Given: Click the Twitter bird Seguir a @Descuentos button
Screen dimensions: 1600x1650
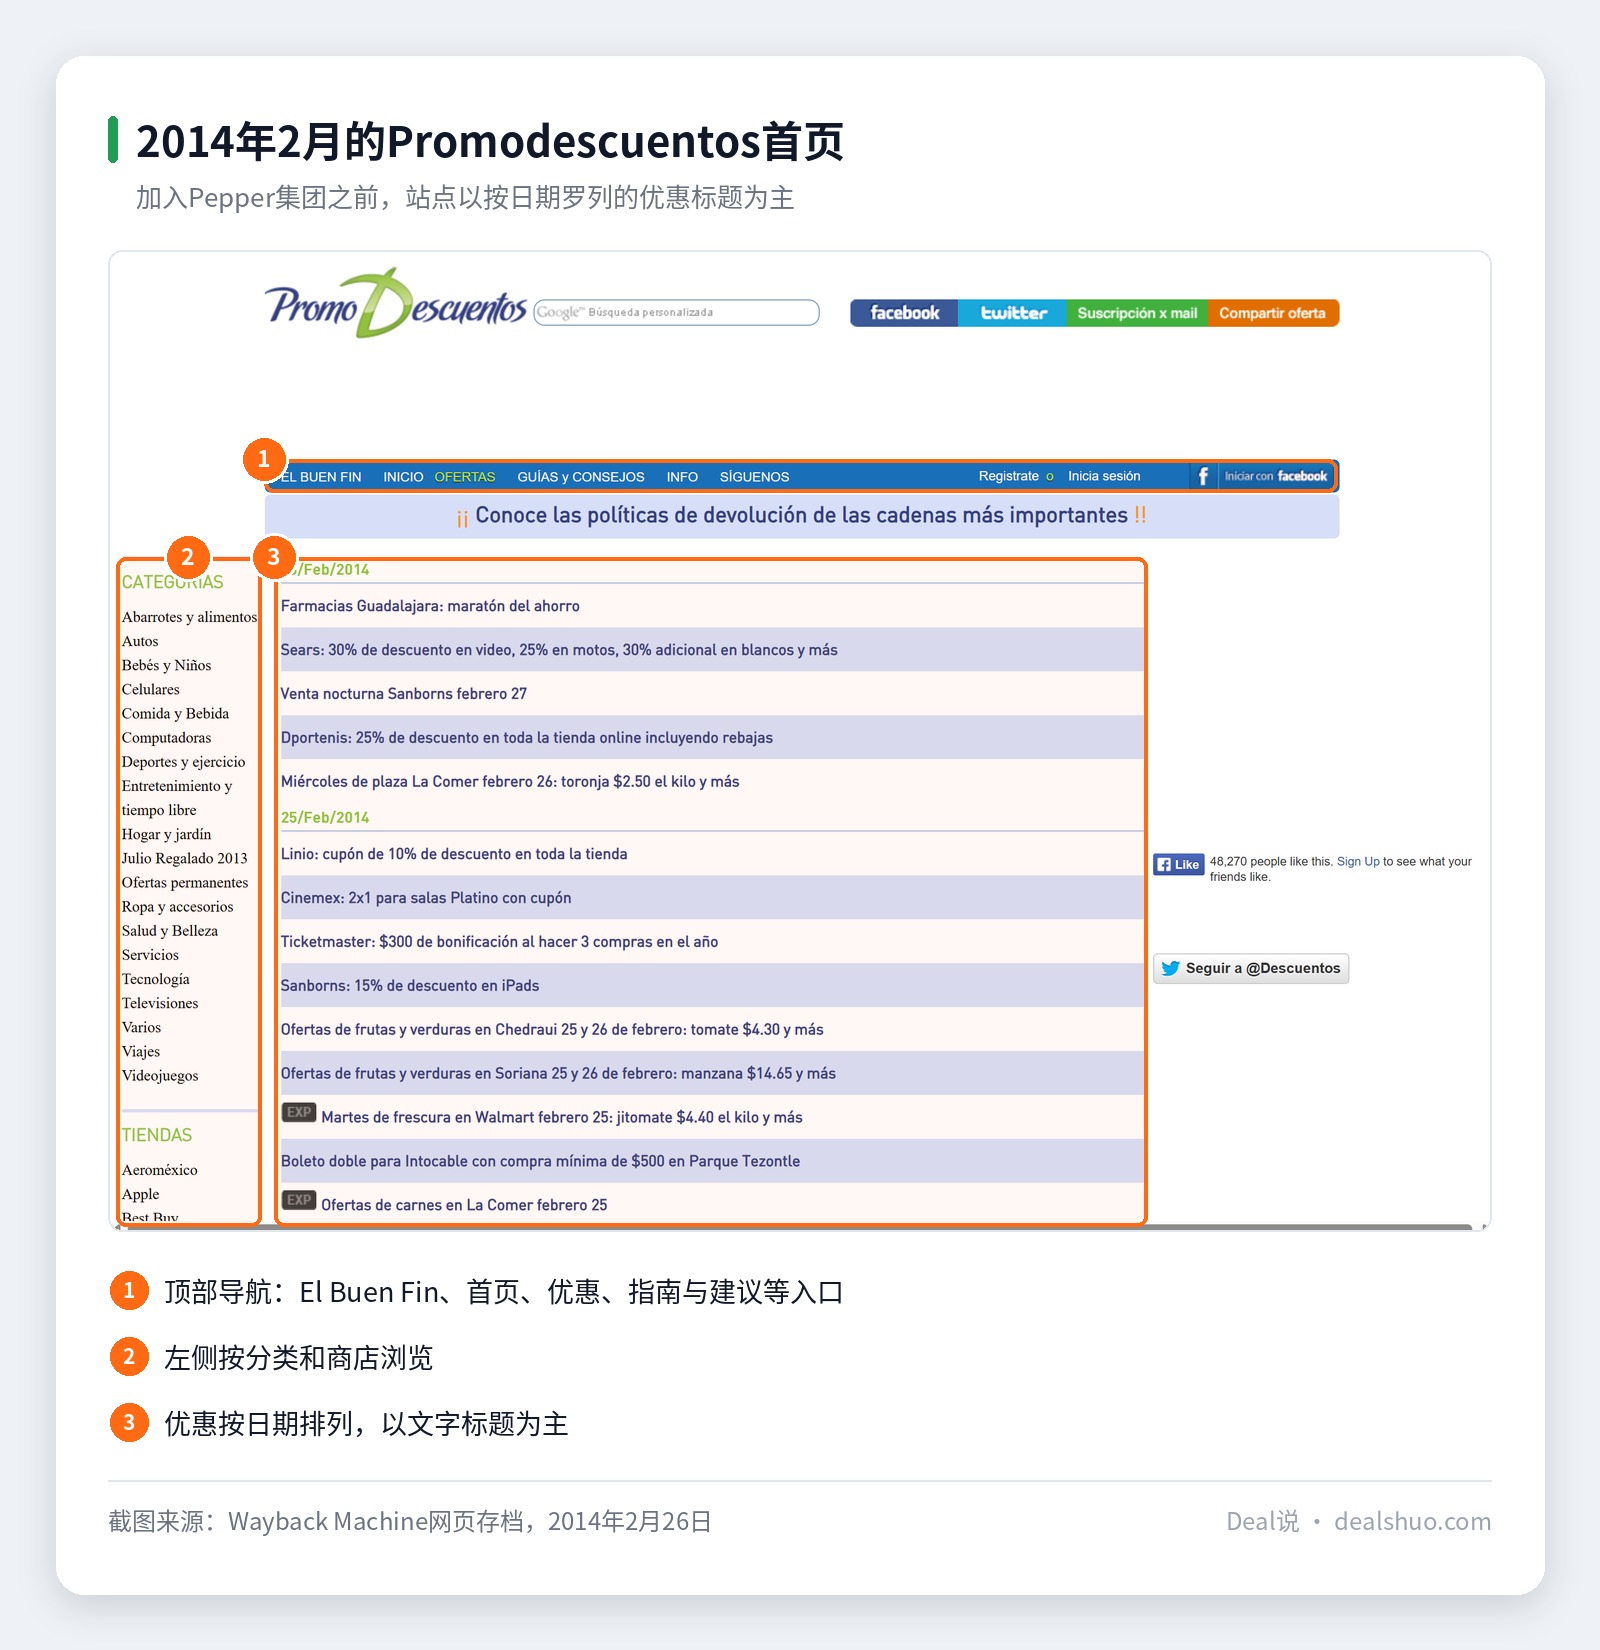Looking at the screenshot, I should [1251, 968].
